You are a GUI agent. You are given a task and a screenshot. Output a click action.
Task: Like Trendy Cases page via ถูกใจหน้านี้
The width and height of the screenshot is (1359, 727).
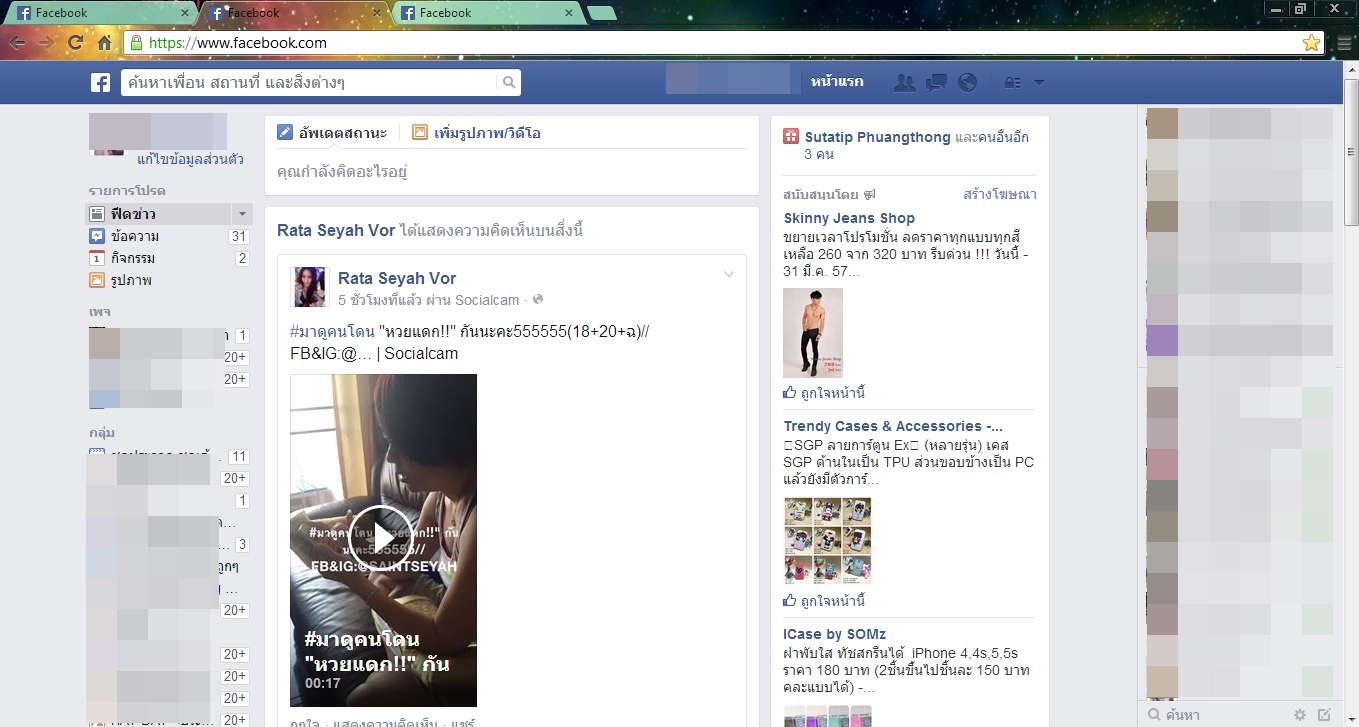pos(834,601)
